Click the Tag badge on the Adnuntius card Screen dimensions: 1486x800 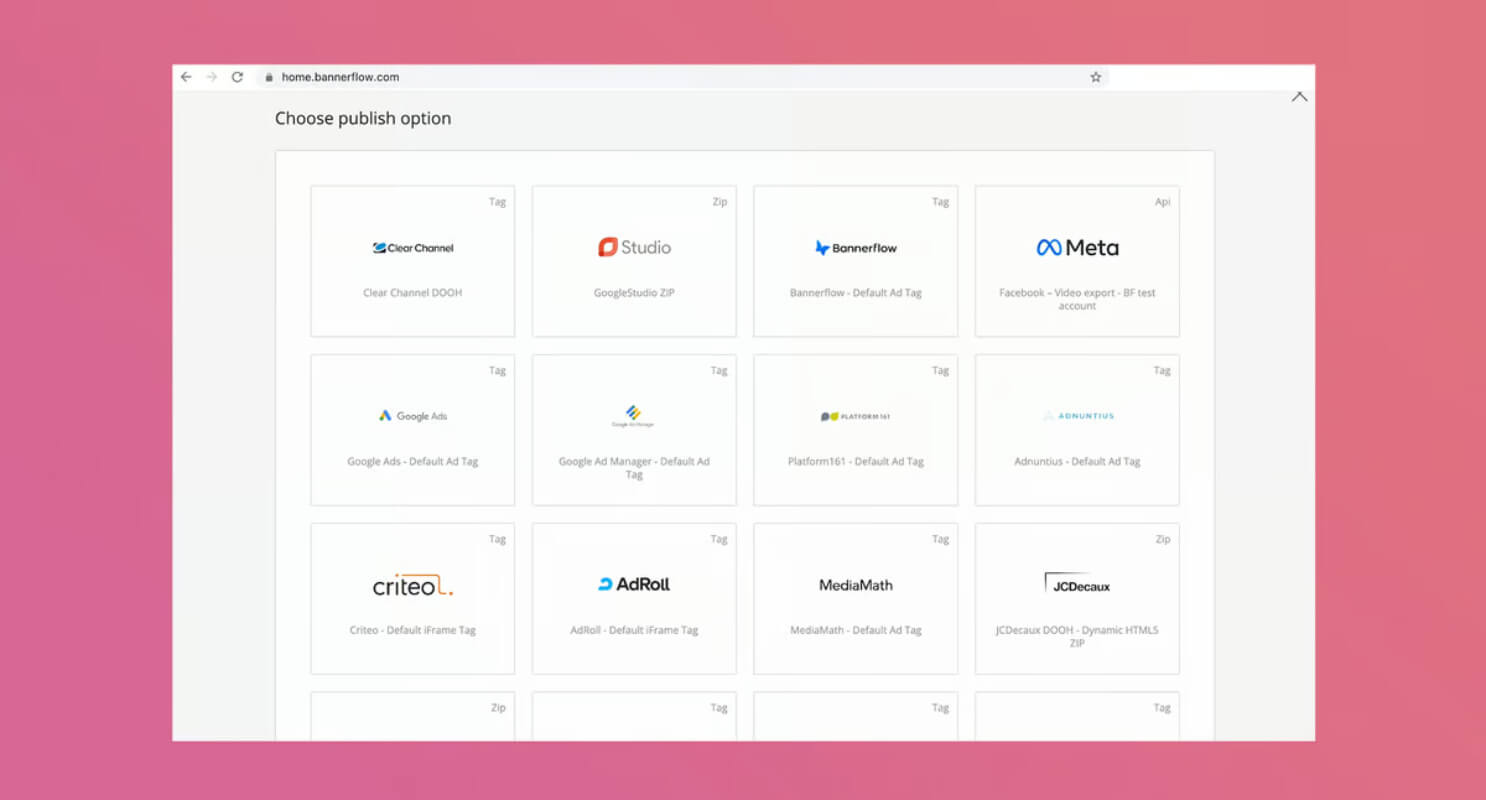tap(1162, 370)
